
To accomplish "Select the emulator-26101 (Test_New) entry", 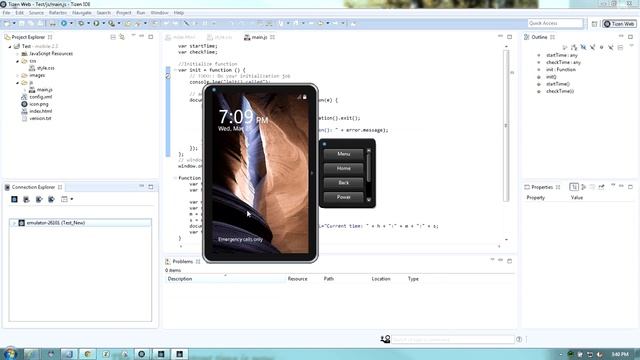I will click(x=80, y=223).
